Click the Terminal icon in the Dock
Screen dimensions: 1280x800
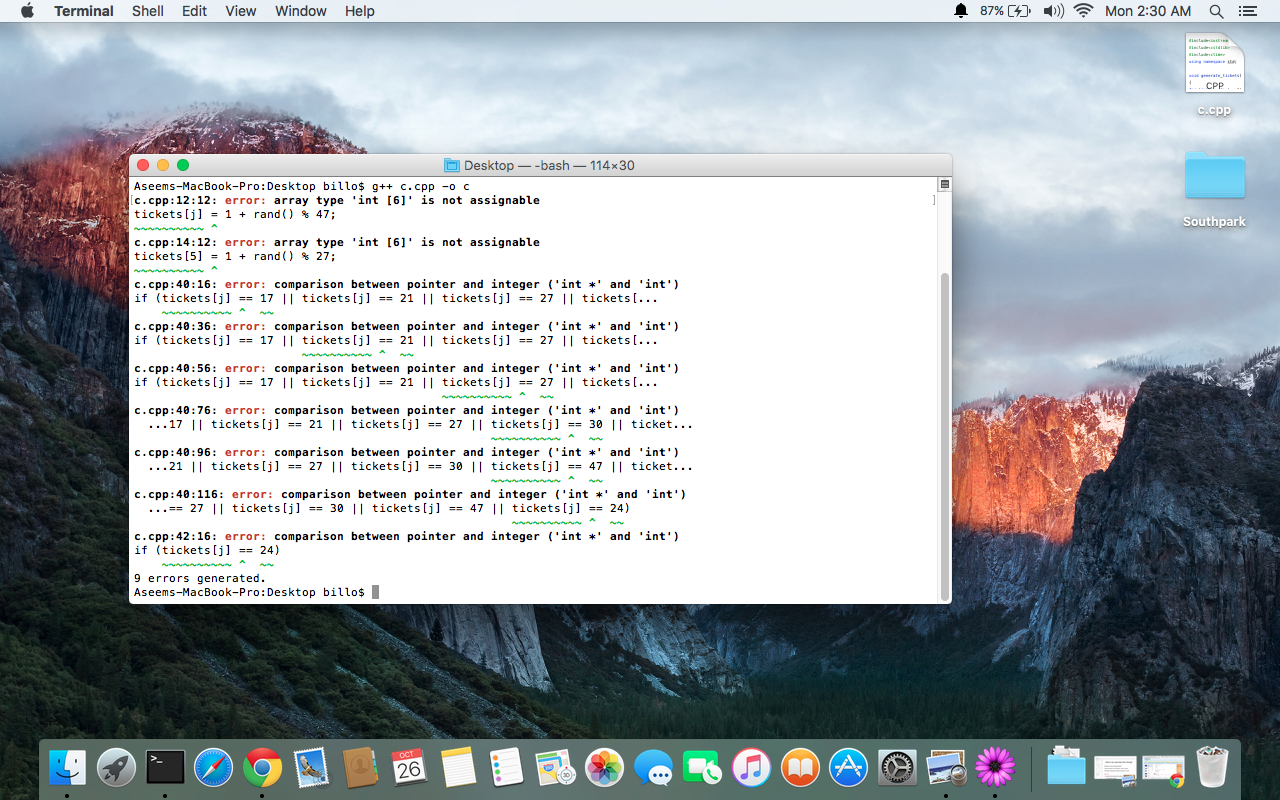tap(165, 768)
